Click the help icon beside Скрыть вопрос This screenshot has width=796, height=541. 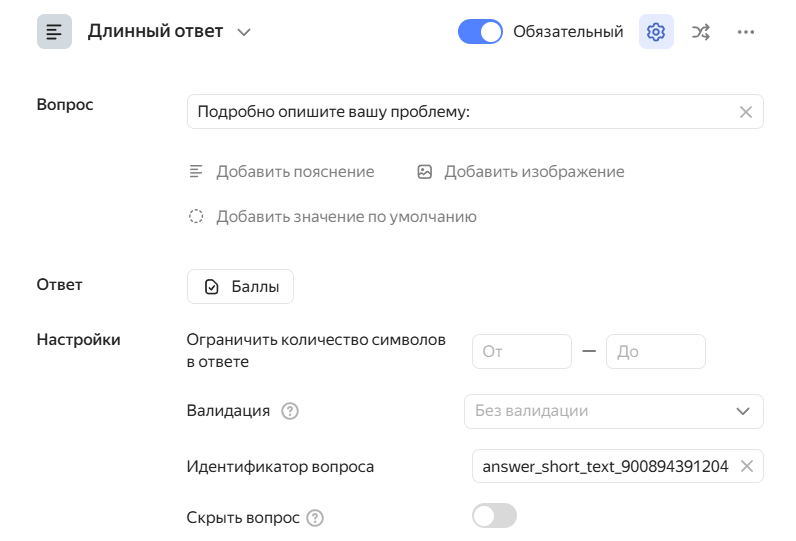315,518
